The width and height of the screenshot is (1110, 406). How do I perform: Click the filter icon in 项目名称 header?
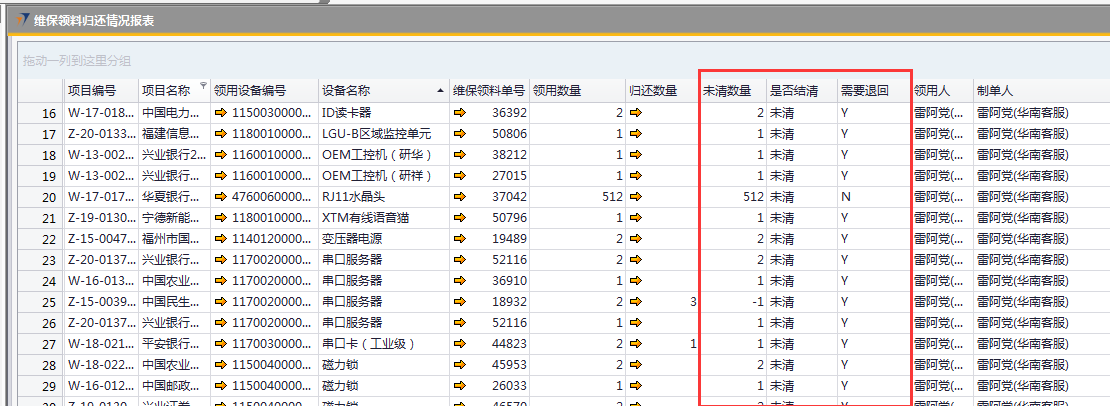[204, 86]
